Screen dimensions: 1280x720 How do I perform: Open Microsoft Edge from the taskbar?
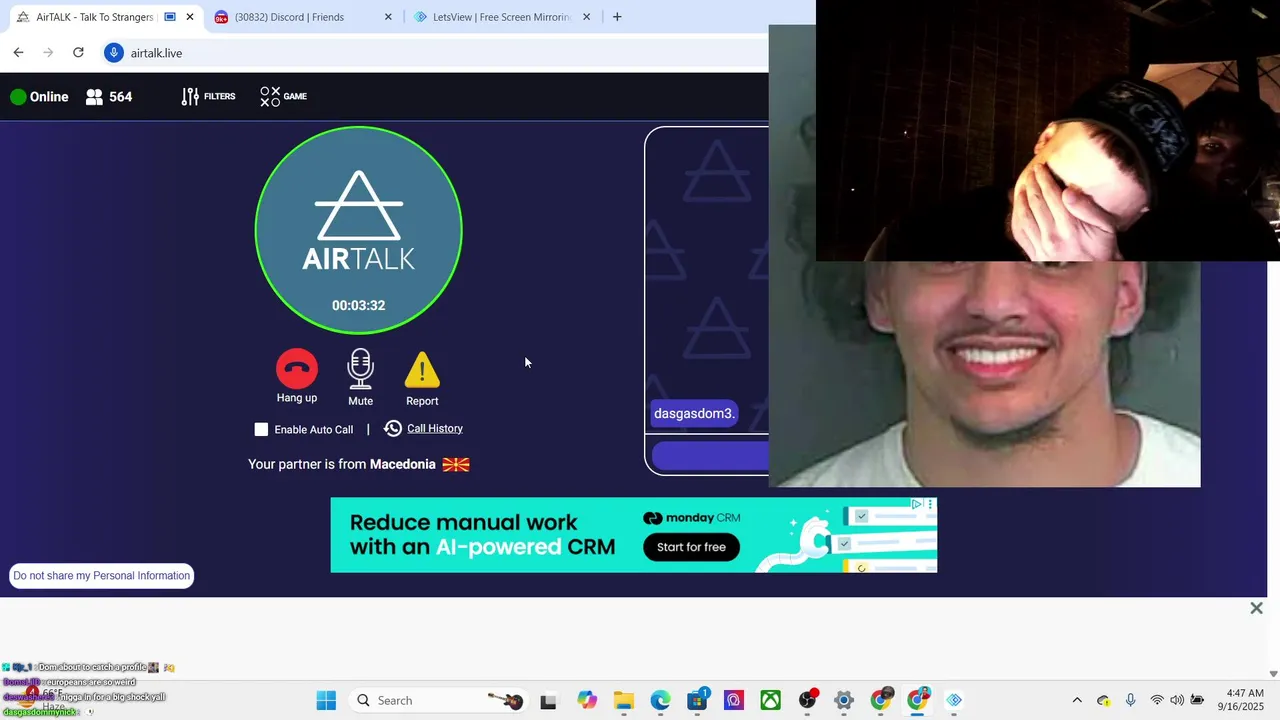[x=660, y=700]
